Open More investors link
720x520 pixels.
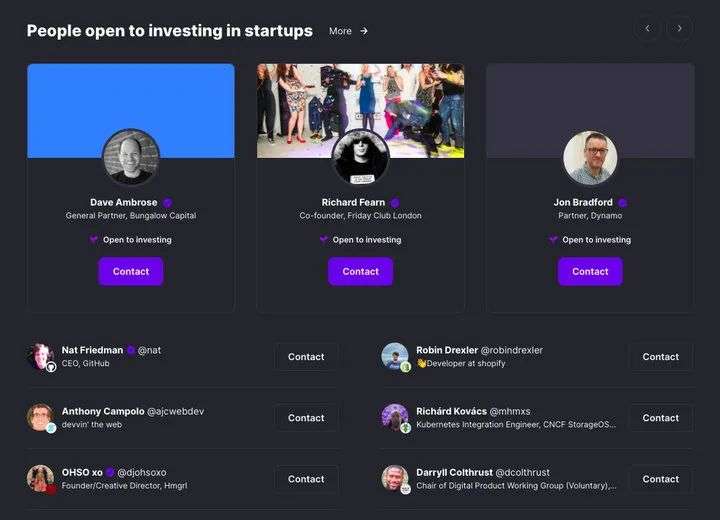349,31
